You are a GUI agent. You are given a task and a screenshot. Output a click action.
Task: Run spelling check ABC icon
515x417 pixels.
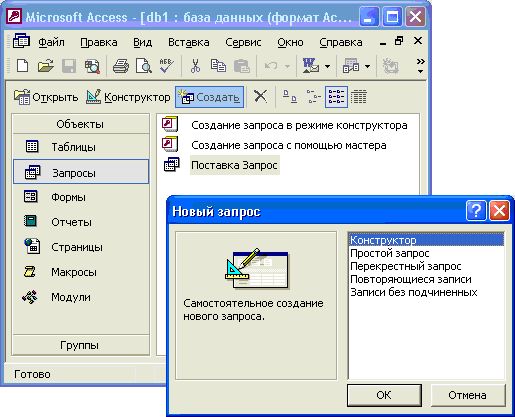[167, 66]
